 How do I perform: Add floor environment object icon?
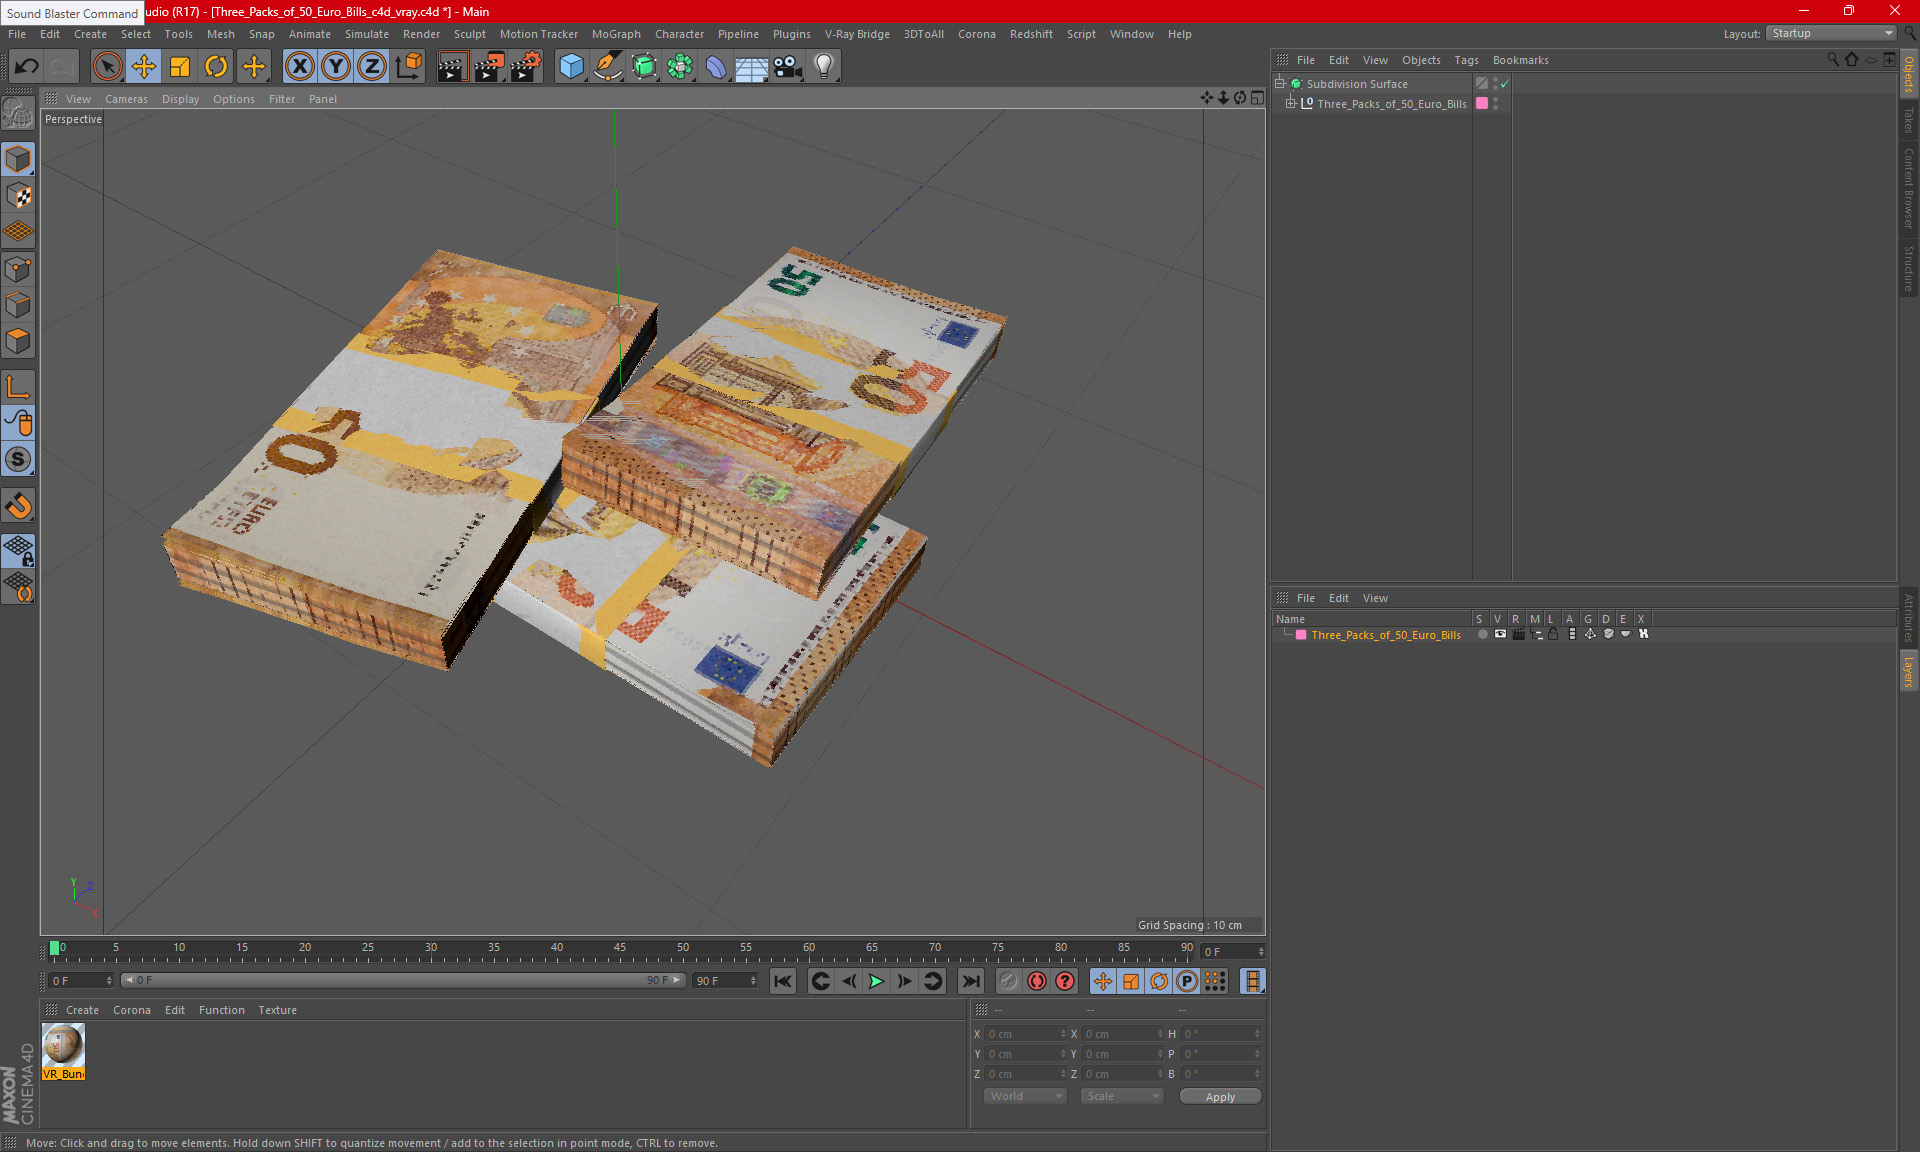coord(751,67)
